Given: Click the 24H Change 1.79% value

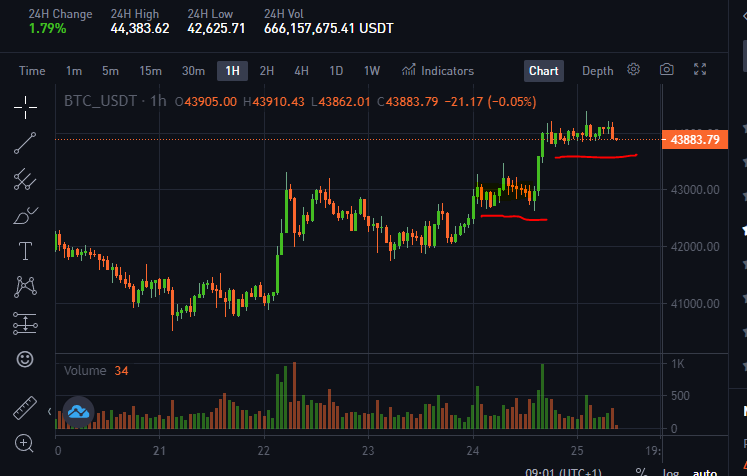Looking at the screenshot, I should (x=48, y=29).
